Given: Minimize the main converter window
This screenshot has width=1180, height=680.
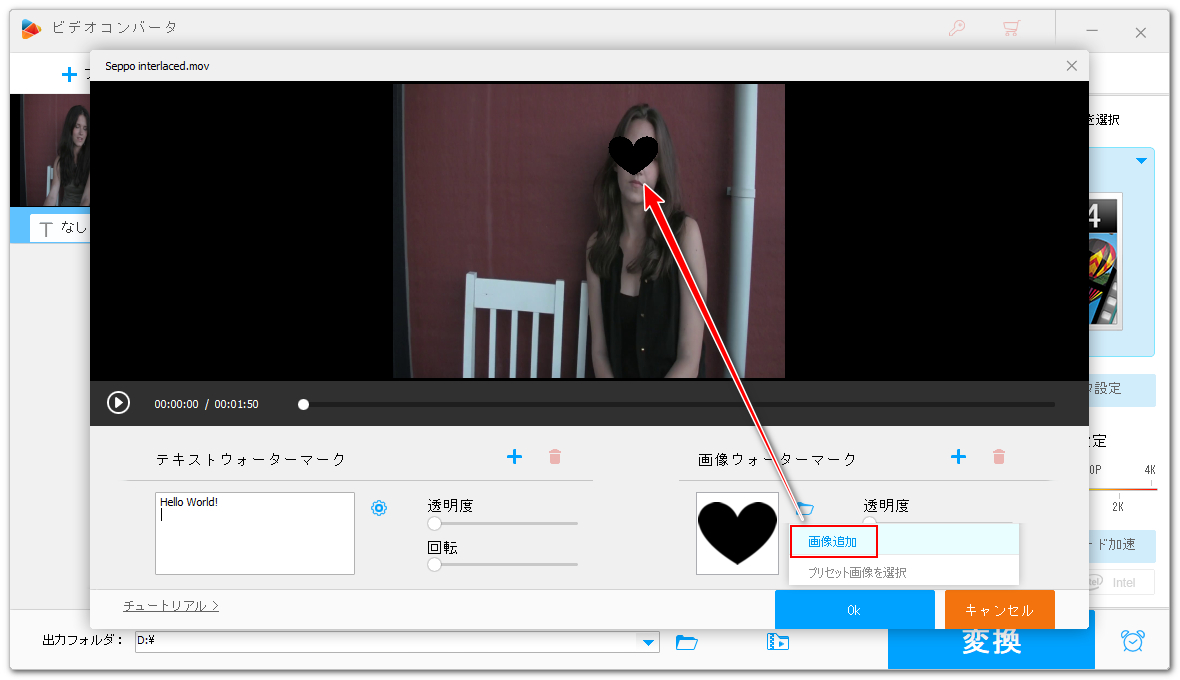Looking at the screenshot, I should click(x=1092, y=31).
